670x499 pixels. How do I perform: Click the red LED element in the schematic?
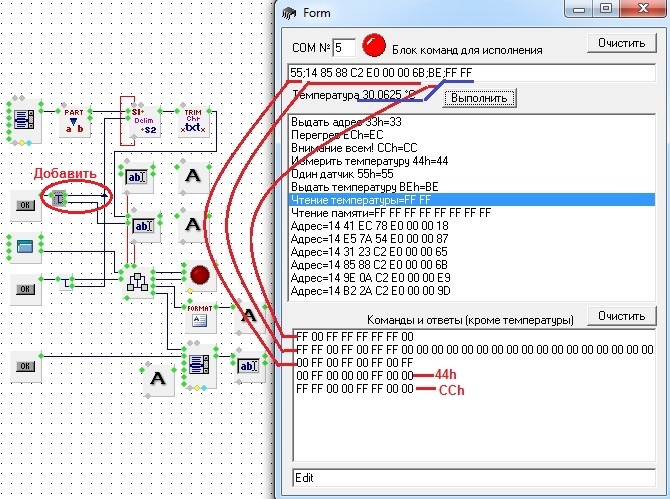(x=198, y=275)
